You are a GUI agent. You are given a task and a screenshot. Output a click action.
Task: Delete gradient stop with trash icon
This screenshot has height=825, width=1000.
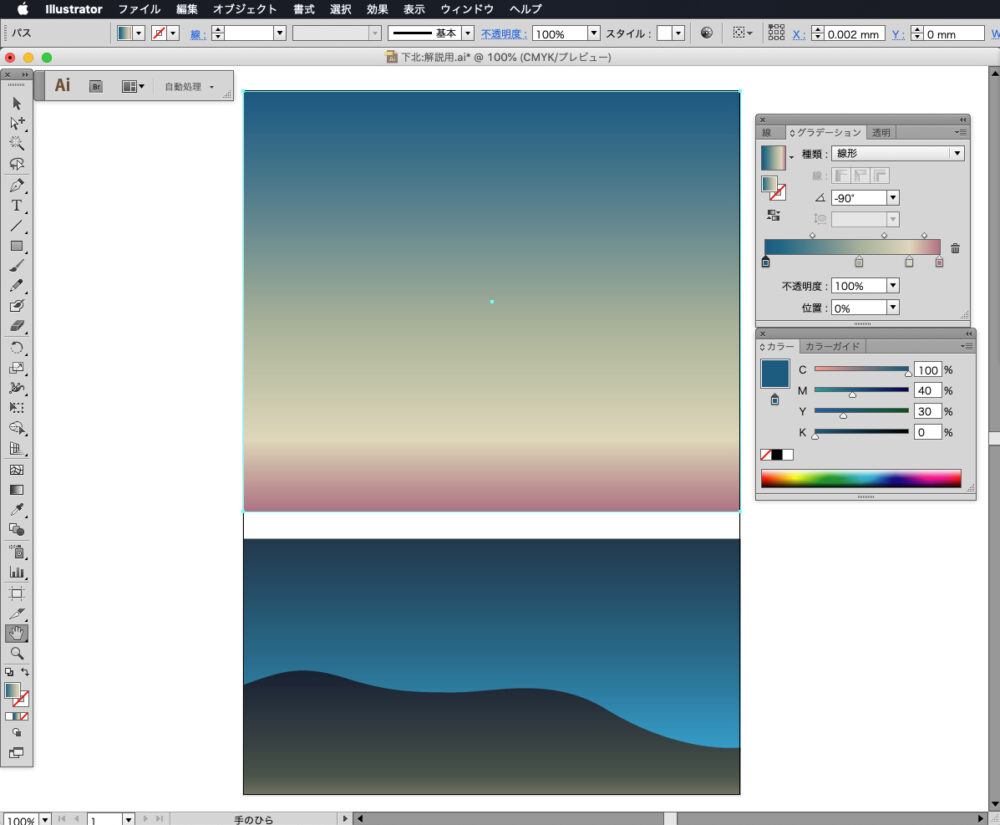(x=955, y=248)
